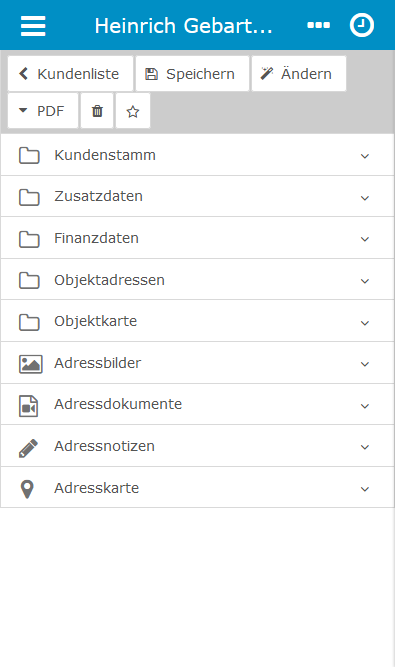
Task: Click the Adressbilder picture icon
Action: [31, 364]
